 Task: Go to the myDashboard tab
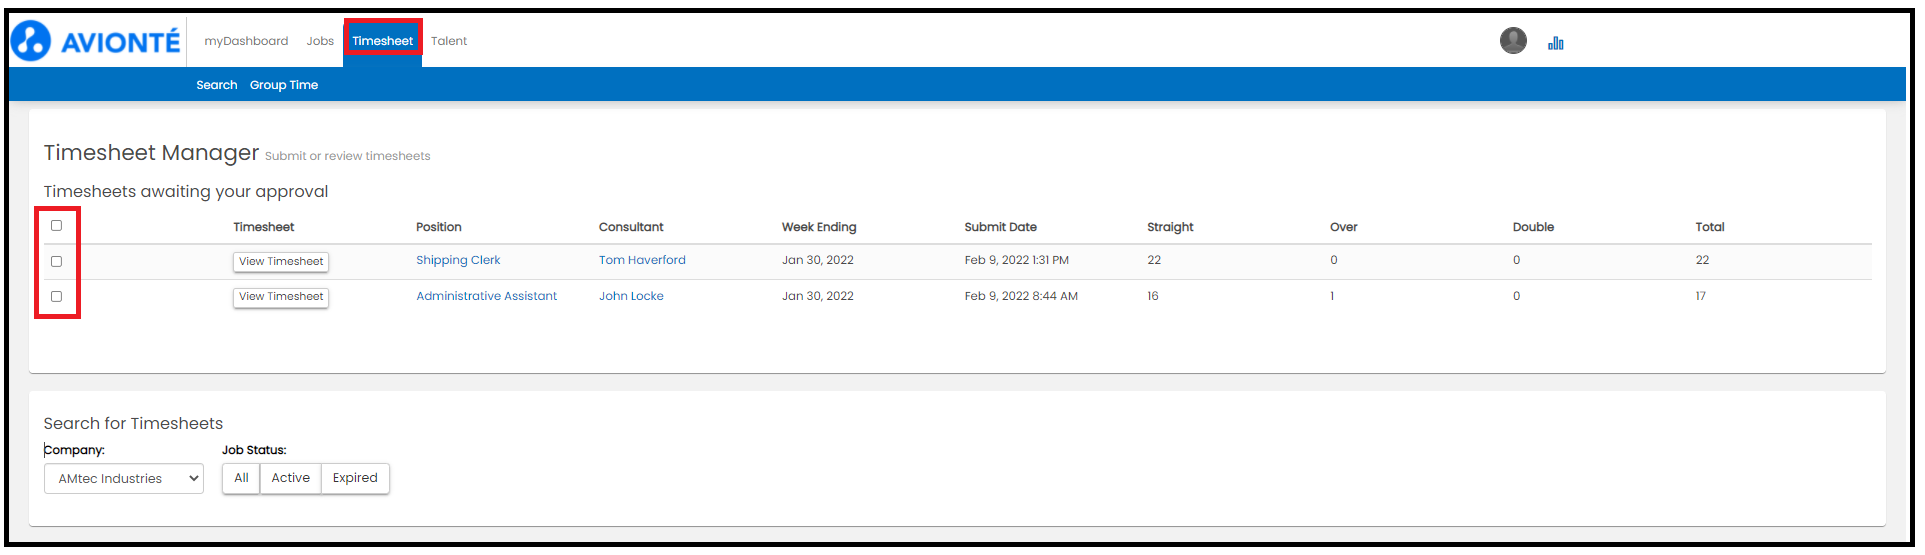(x=246, y=41)
